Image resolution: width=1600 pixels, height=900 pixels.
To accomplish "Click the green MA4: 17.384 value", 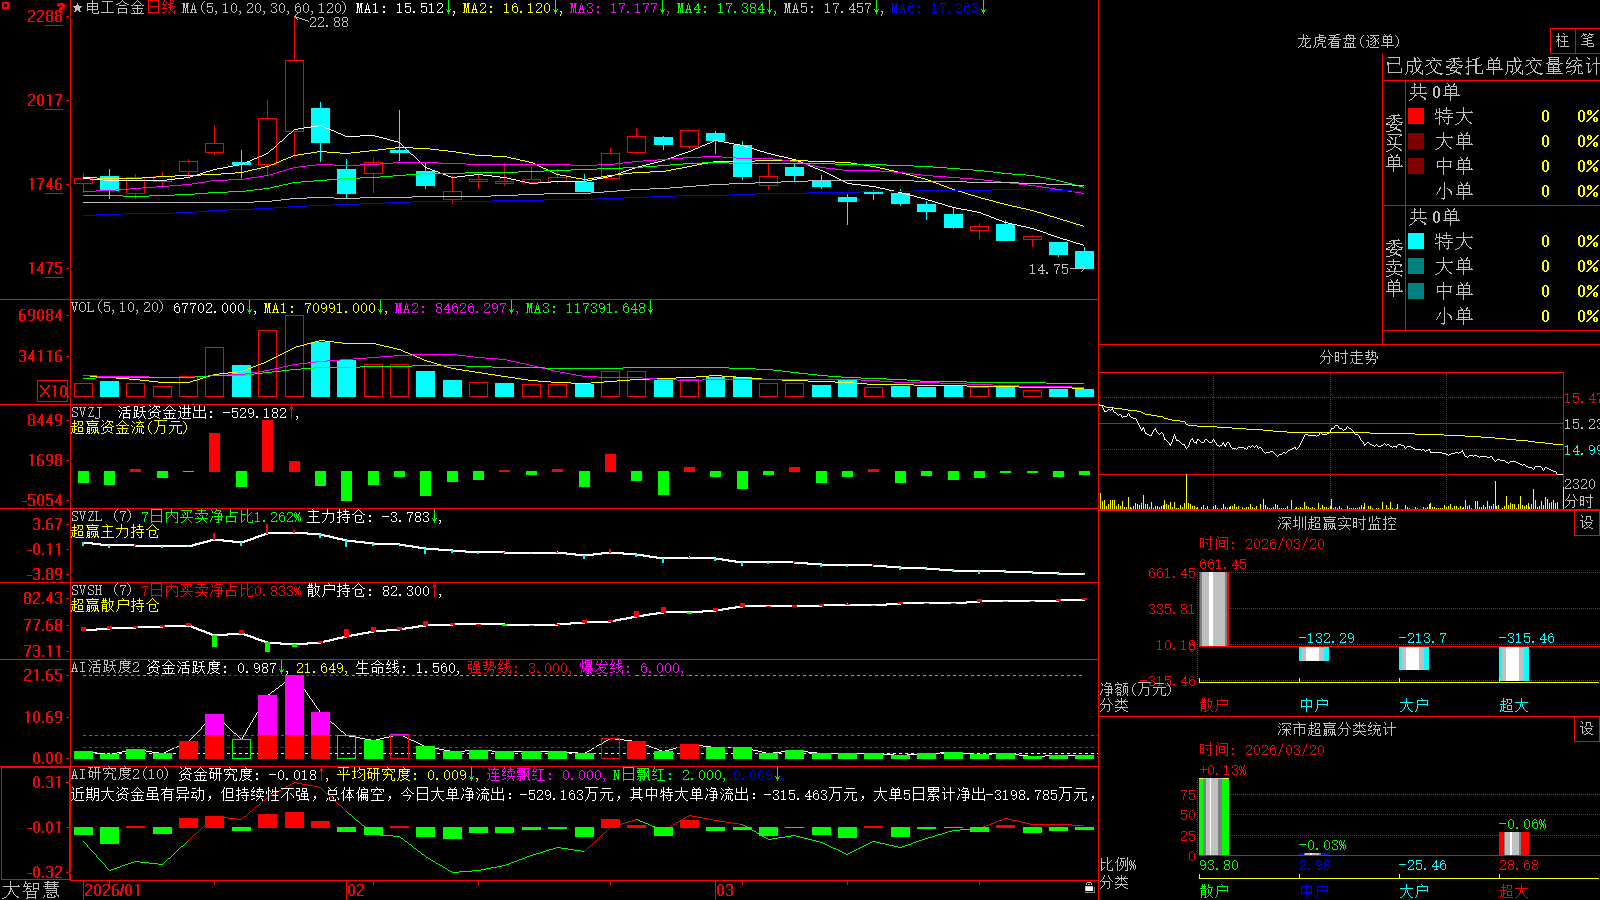I will 725,8.
